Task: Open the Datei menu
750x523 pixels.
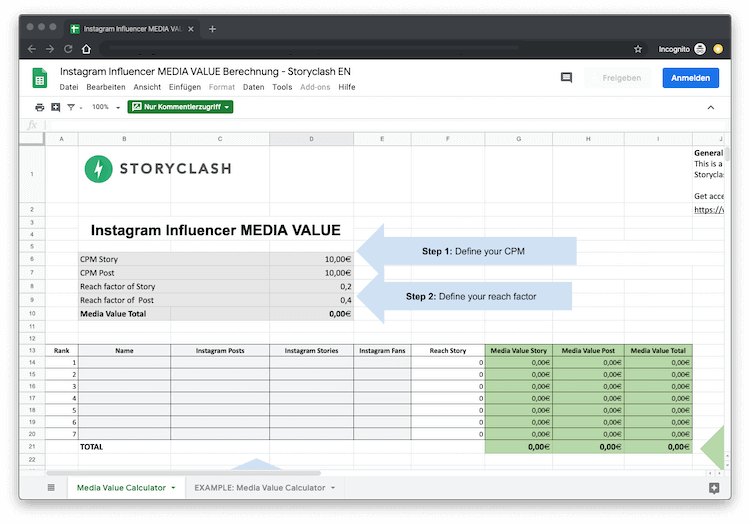Action: tap(69, 87)
